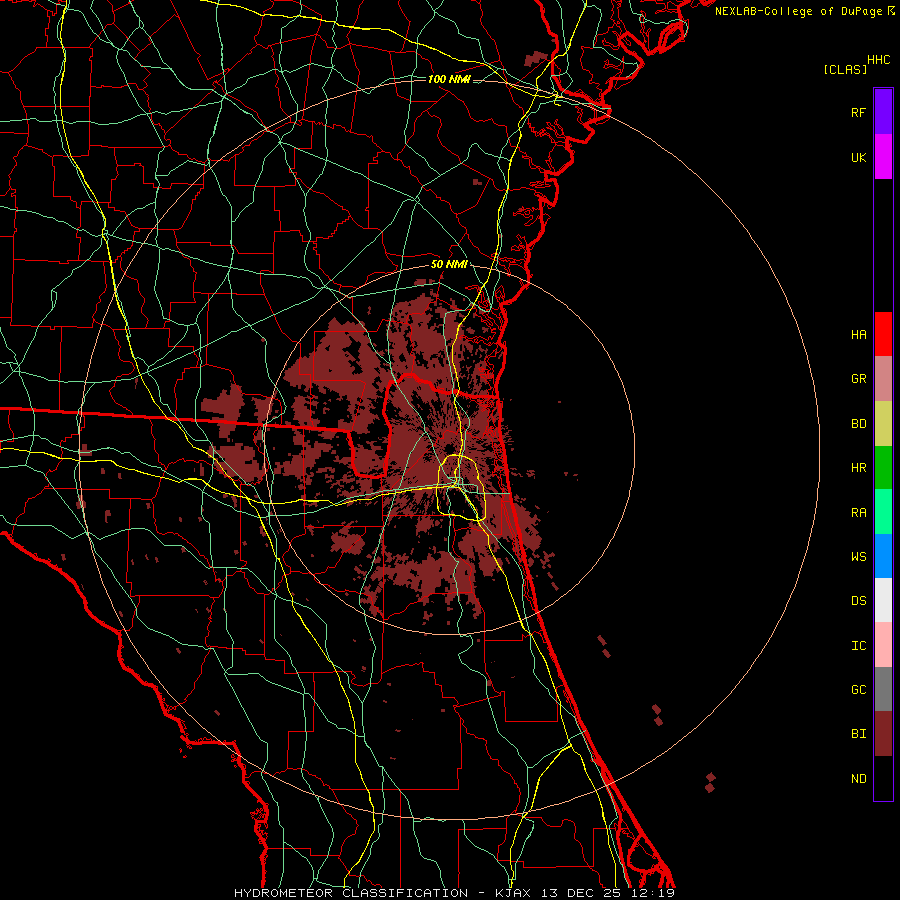Click the 'IC' legend label
Screen dimensions: 900x900
tap(858, 646)
